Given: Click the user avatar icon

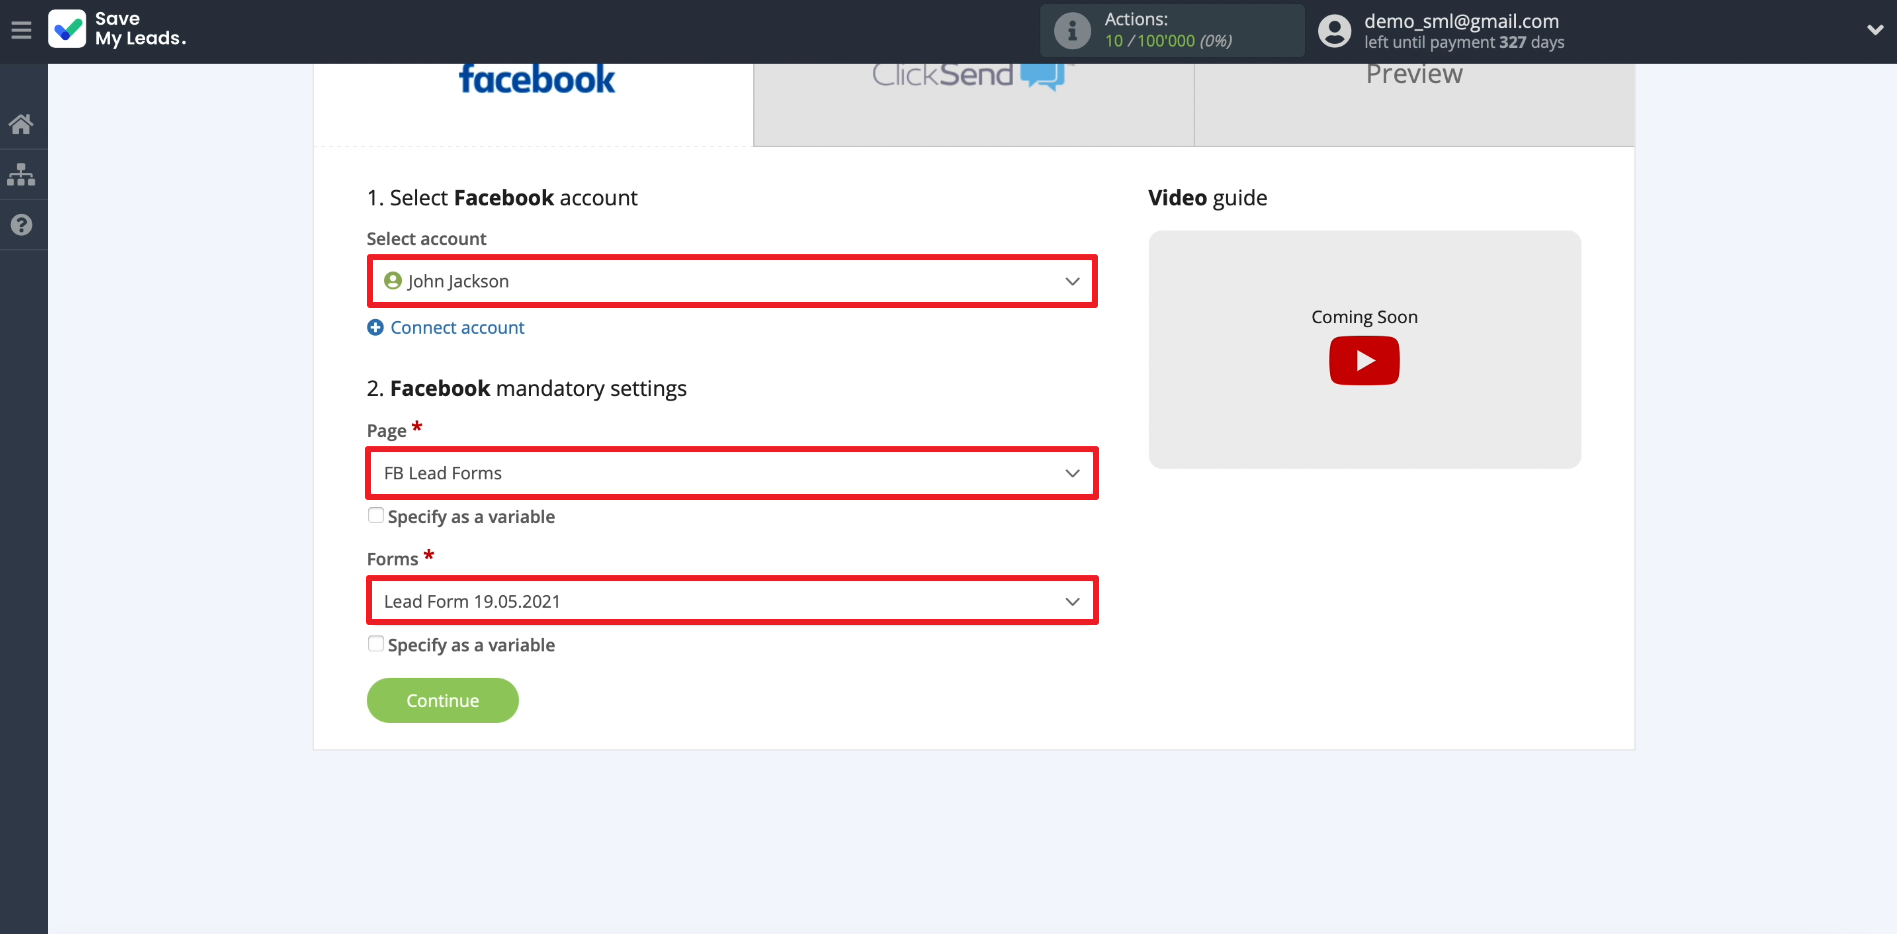Looking at the screenshot, I should coord(1334,31).
